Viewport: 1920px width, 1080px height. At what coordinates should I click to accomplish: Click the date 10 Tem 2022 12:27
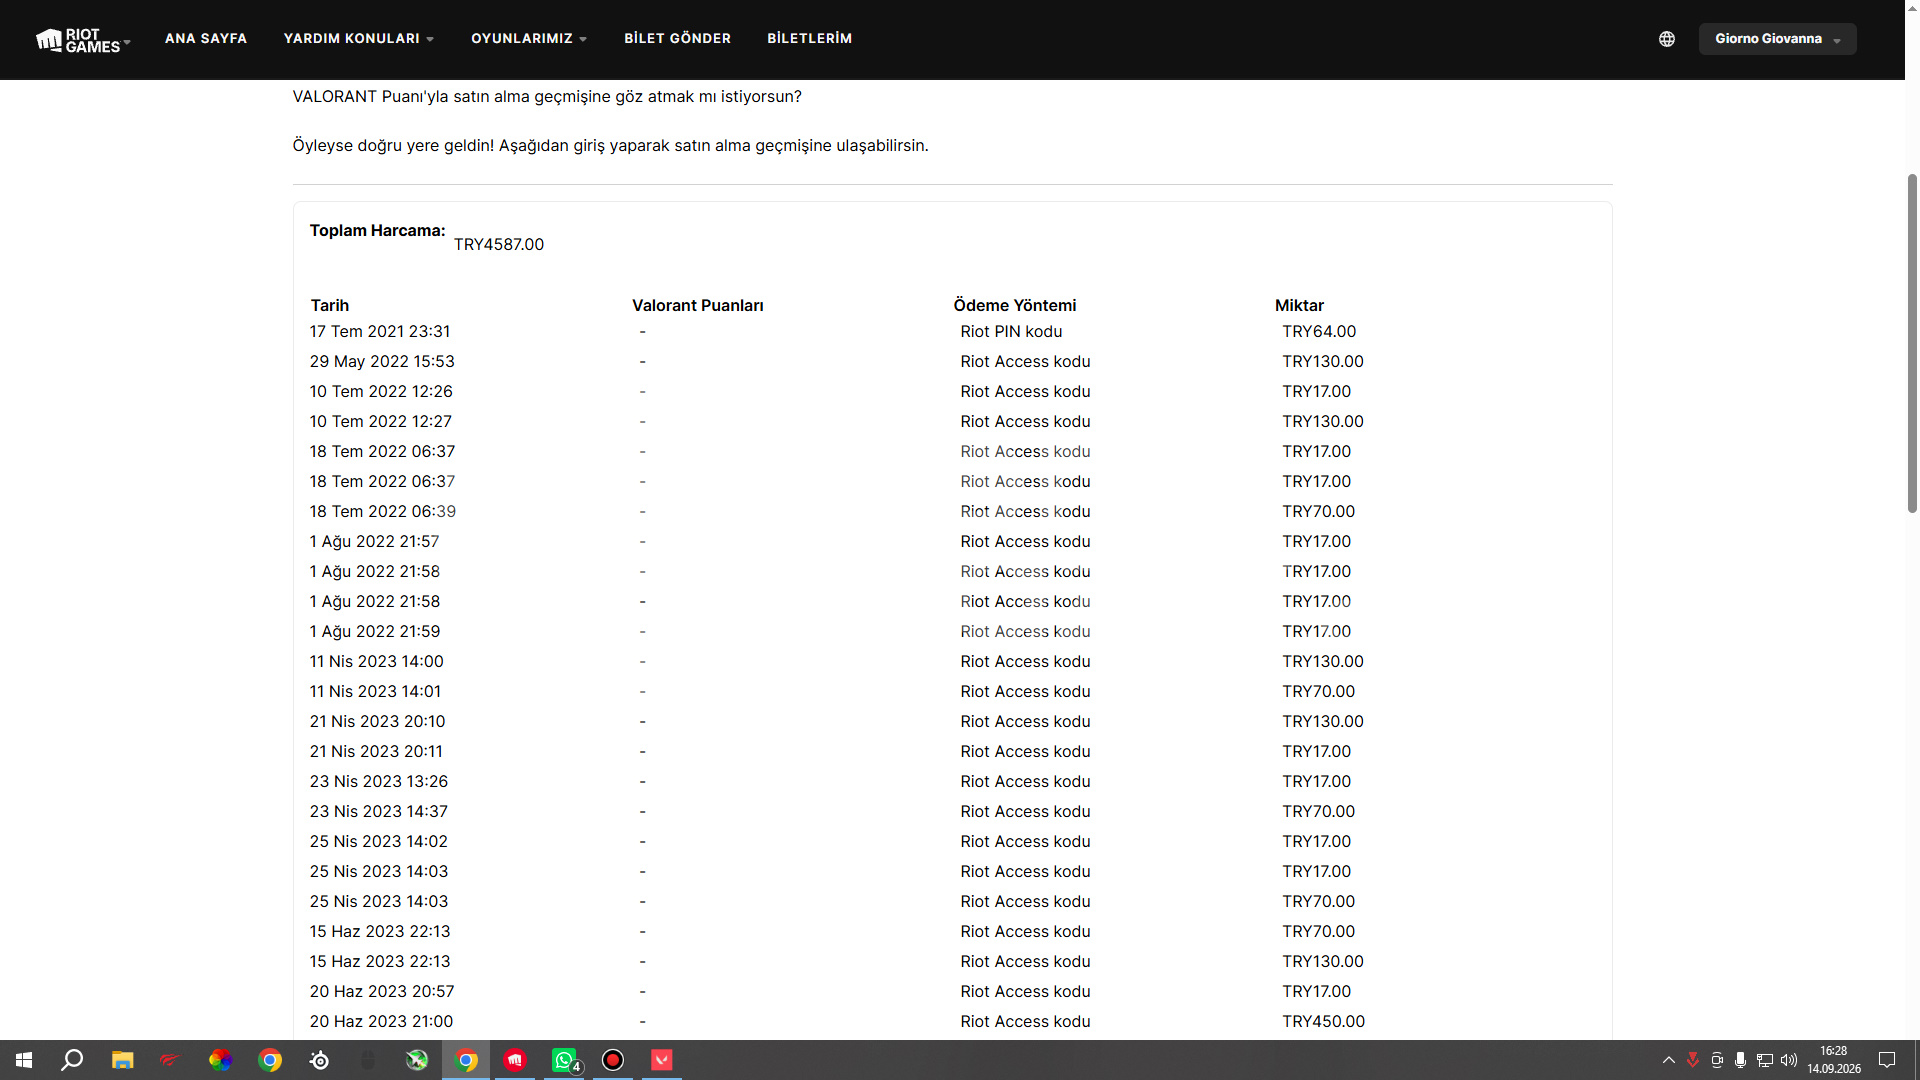(x=381, y=422)
